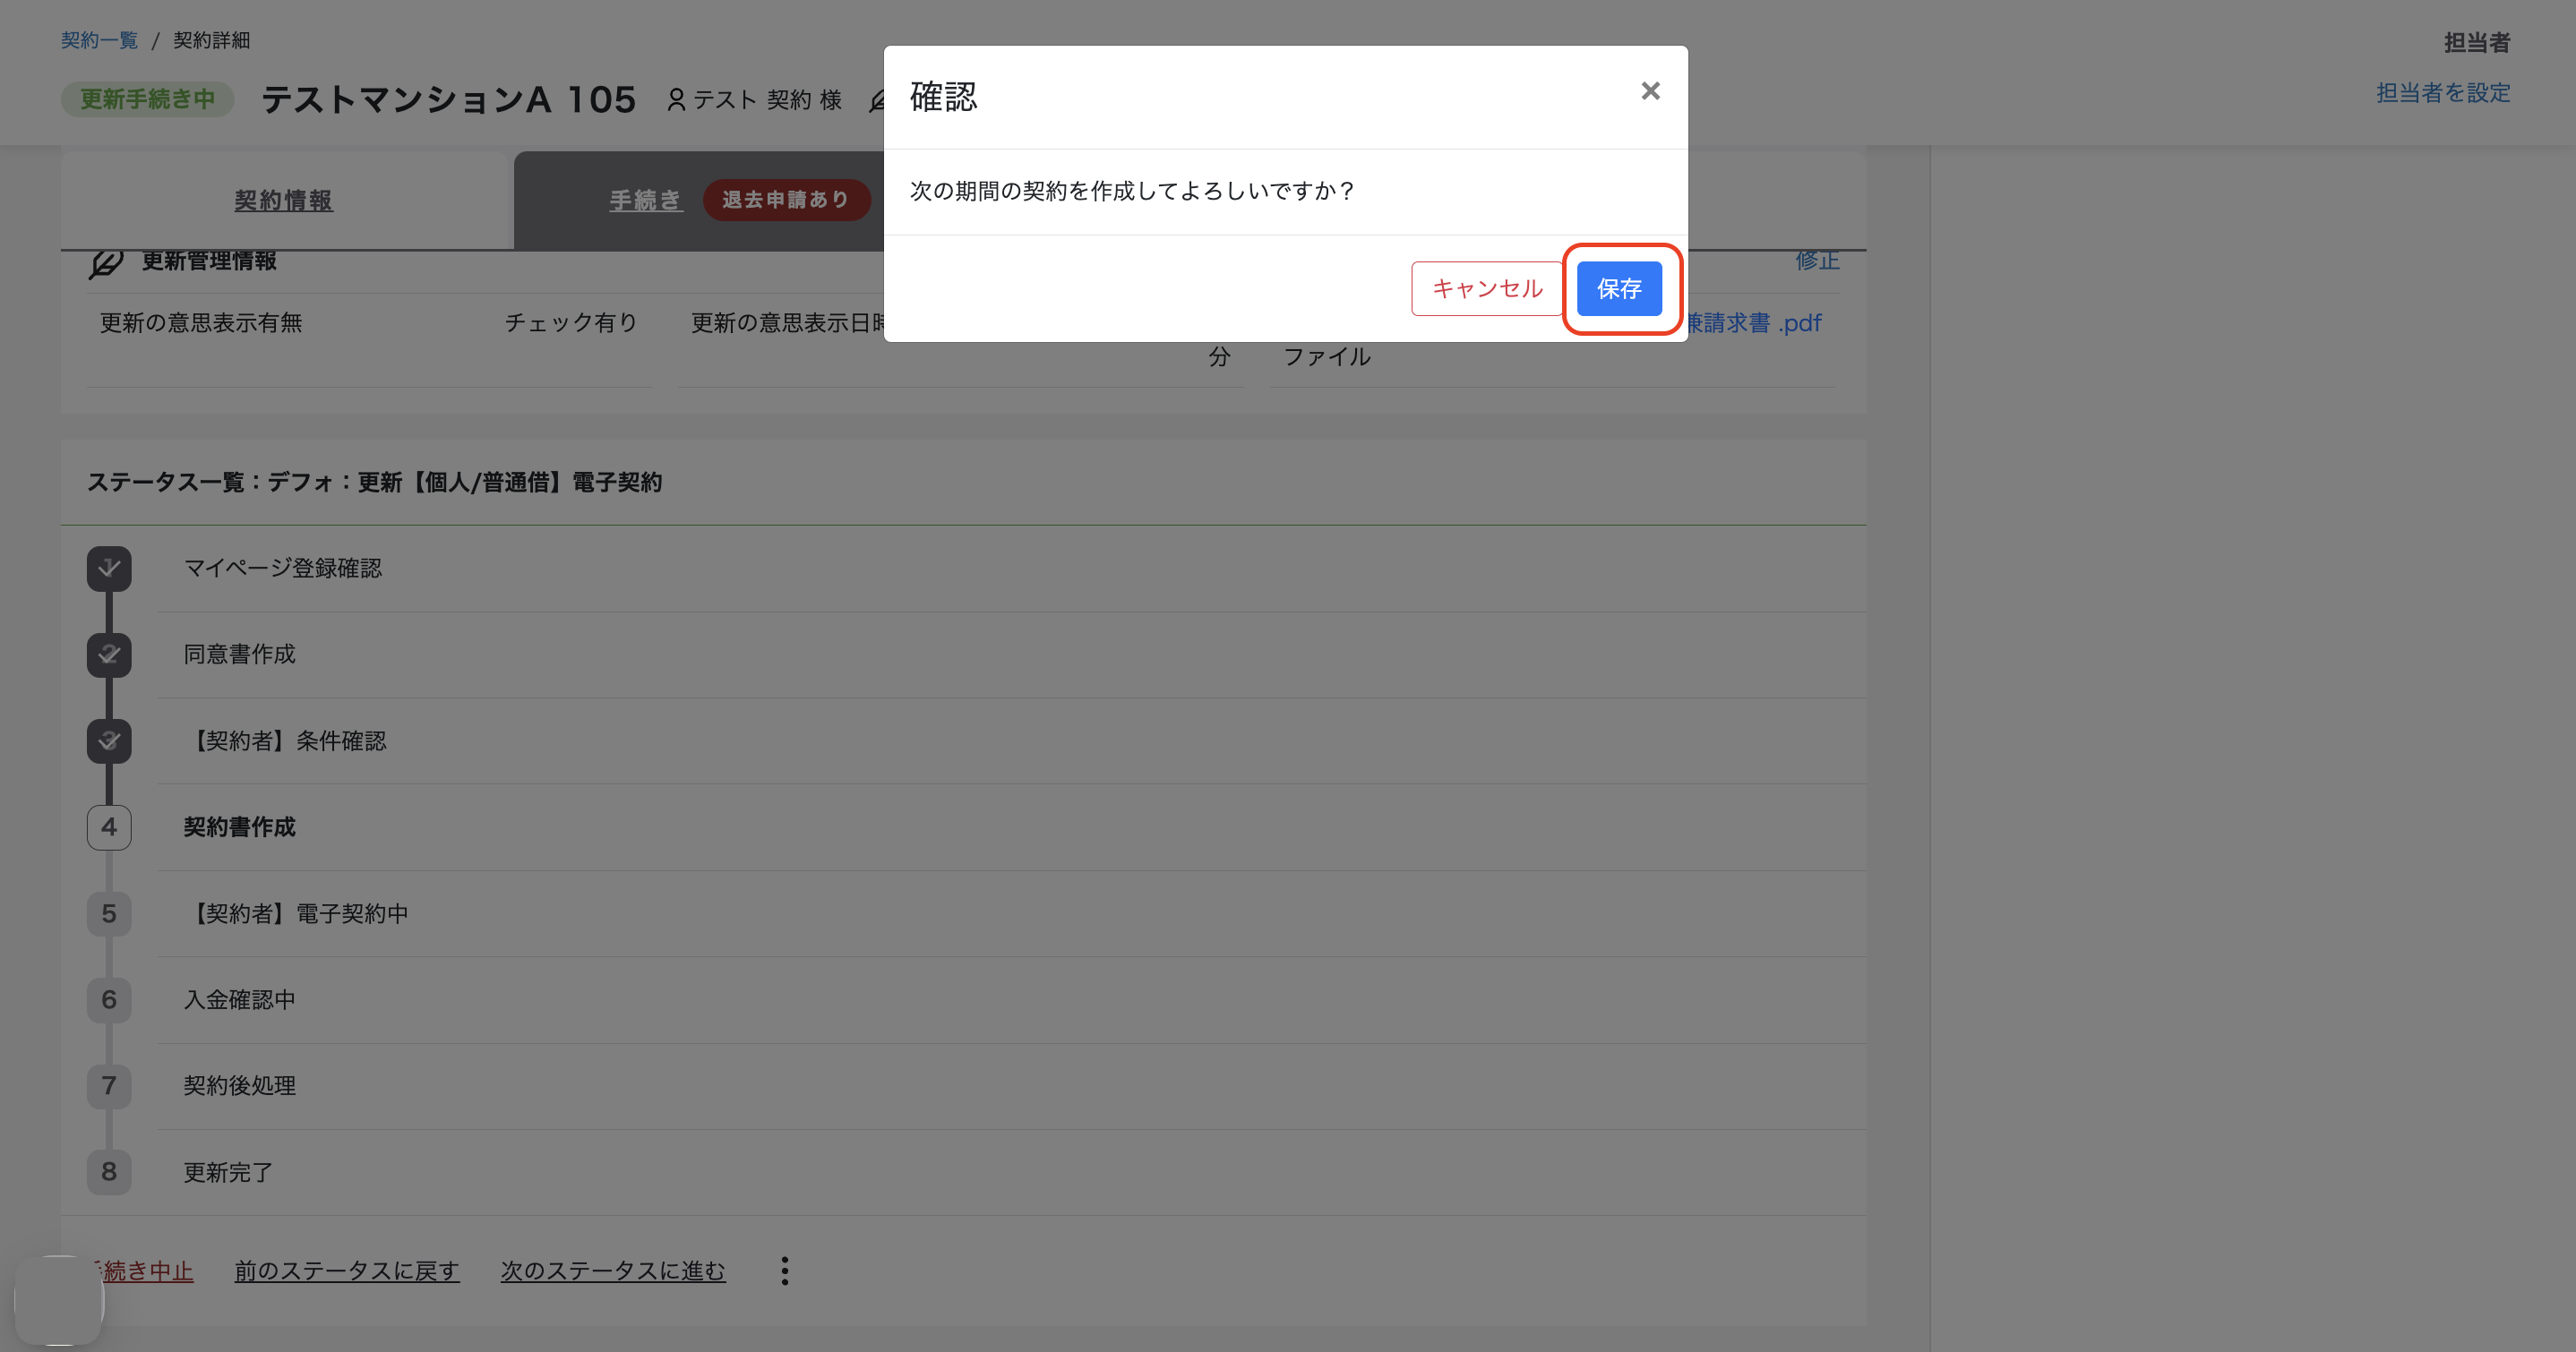Click the feather icon beside 更新管理情報
Viewport: 2576px width, 1352px height.
[106, 263]
